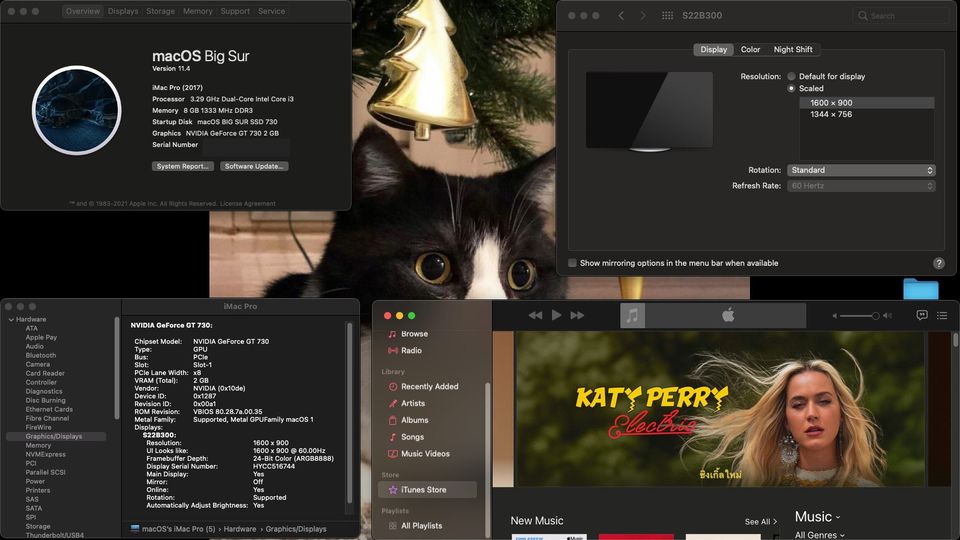This screenshot has width=960, height=540.
Task: Click the low volume speaker icon
Action: pos(834,316)
